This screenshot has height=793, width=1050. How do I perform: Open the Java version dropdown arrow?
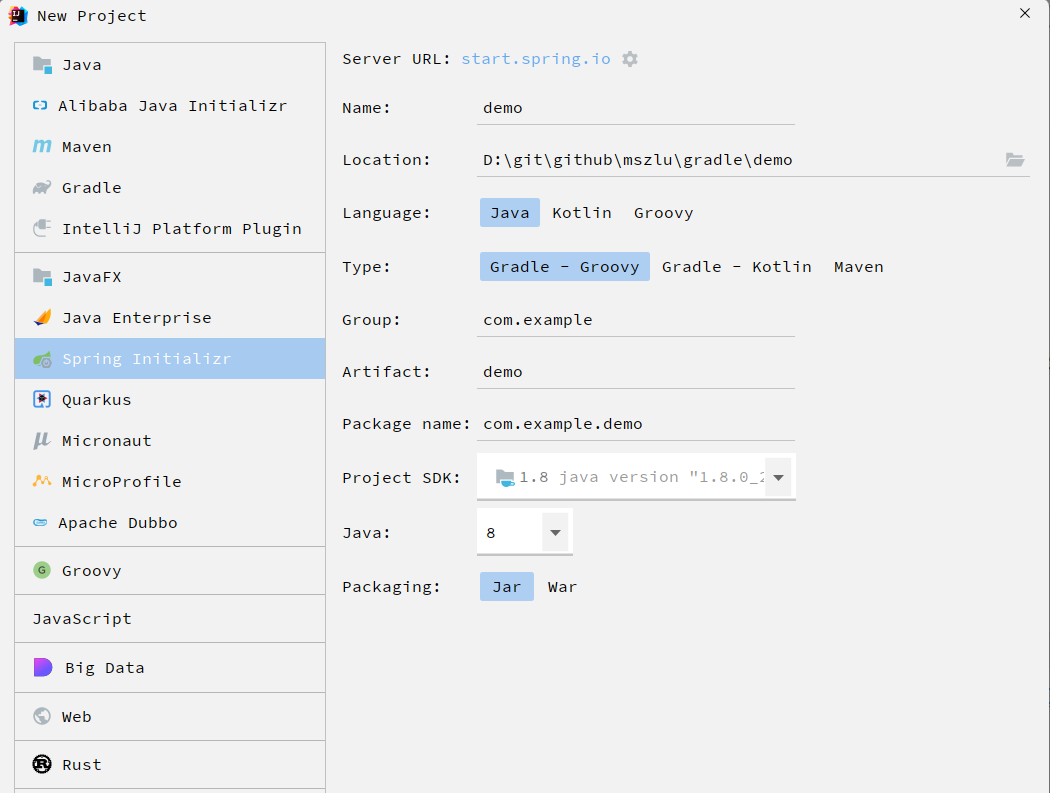coord(555,532)
